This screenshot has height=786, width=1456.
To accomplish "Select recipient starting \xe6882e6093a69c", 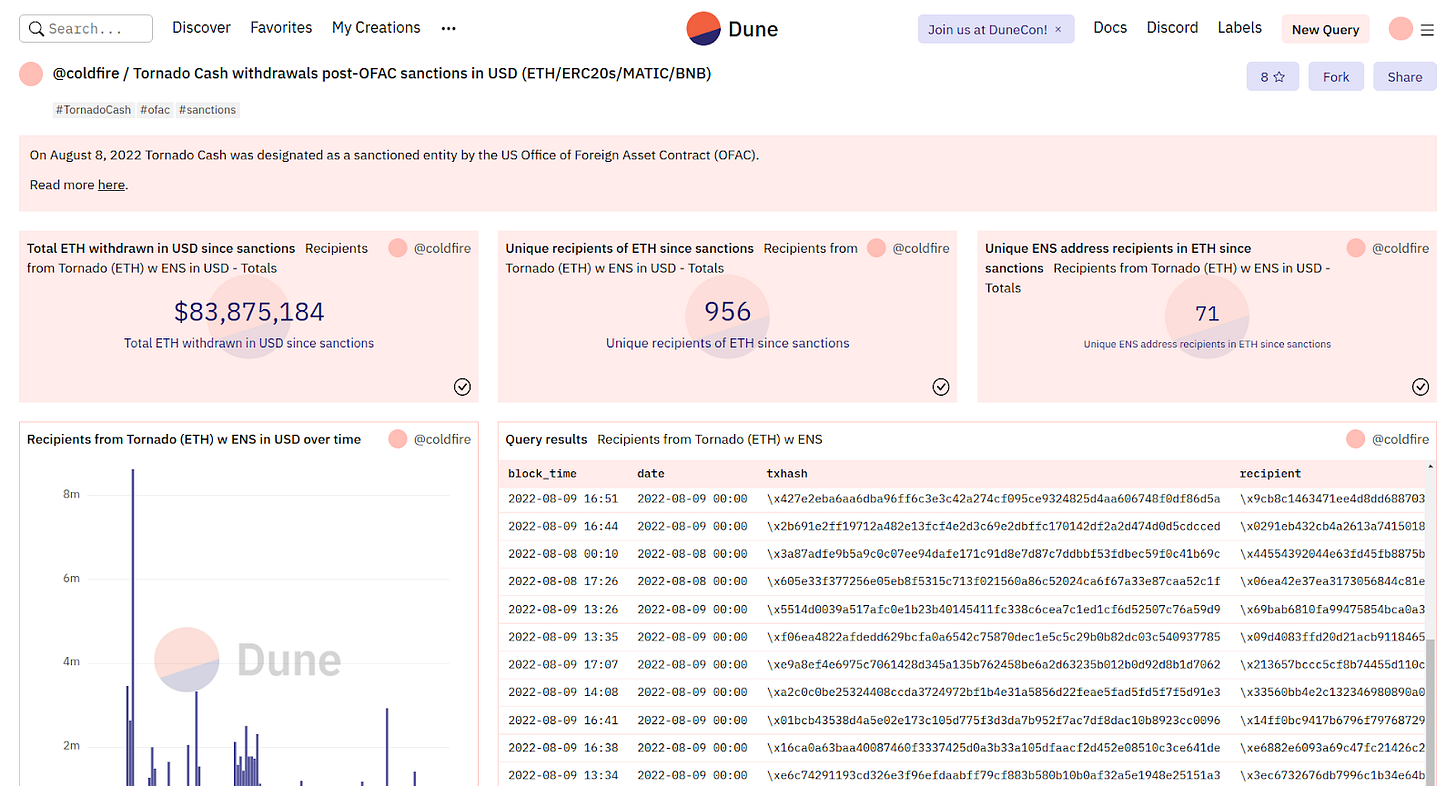I will [x=1333, y=747].
